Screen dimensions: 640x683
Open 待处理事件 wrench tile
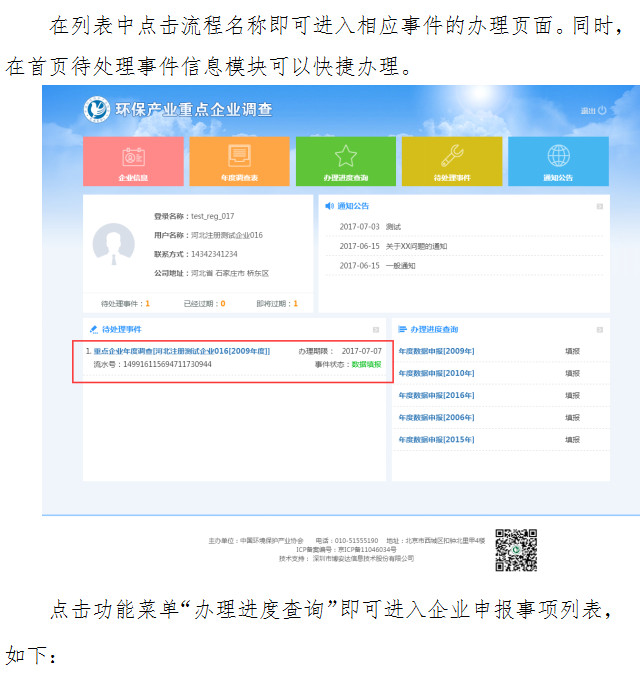click(x=451, y=156)
